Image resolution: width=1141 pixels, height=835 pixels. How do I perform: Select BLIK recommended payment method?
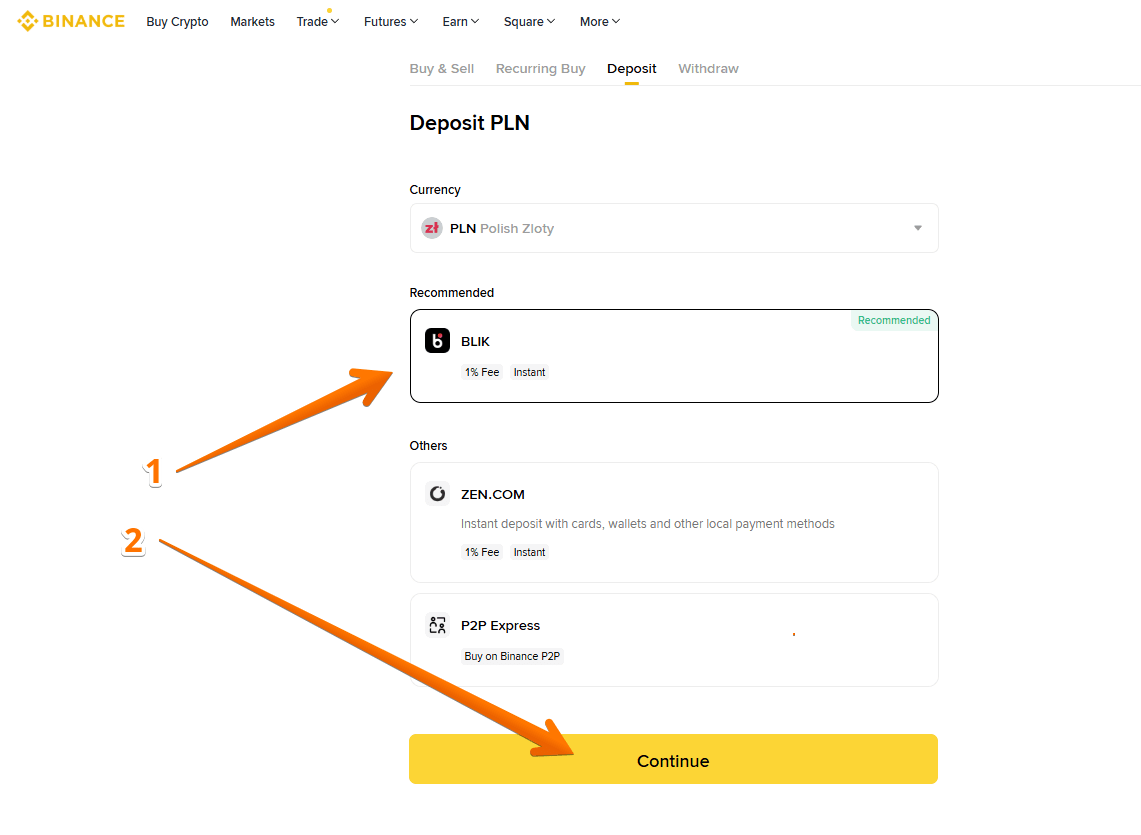673,355
